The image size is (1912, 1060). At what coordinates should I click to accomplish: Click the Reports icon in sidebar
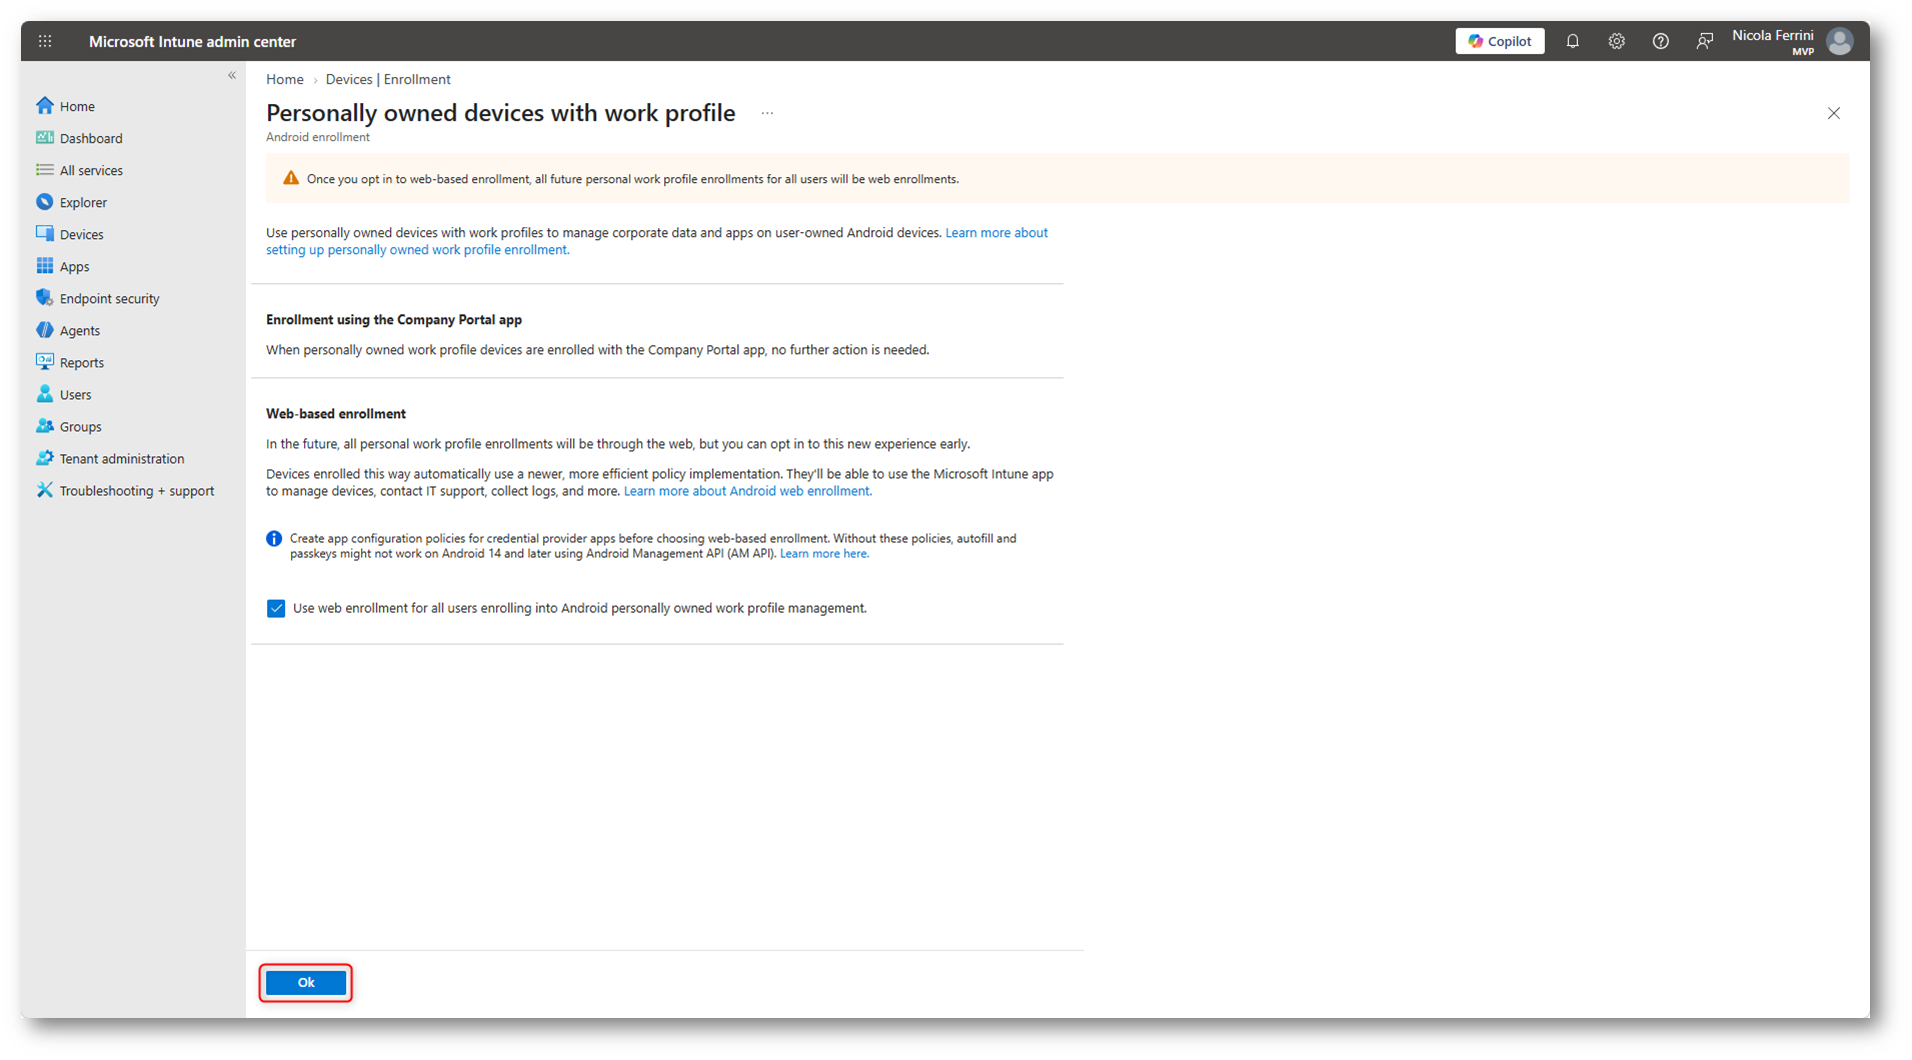45,361
